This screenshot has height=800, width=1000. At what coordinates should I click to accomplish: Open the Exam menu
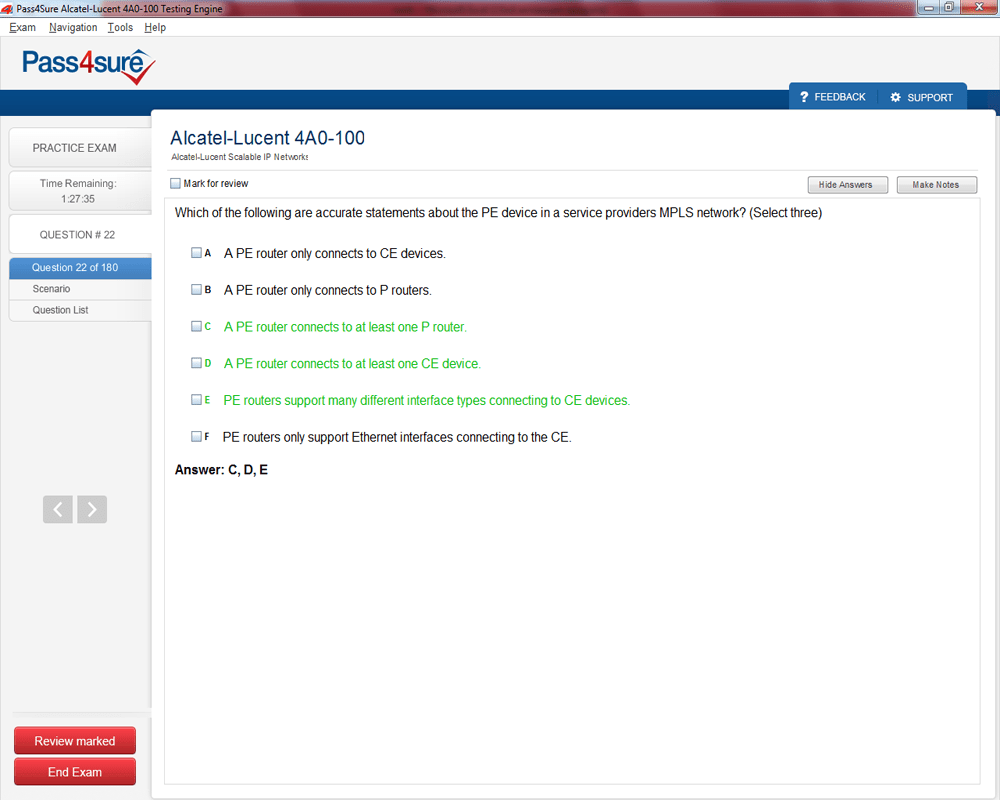(x=22, y=28)
